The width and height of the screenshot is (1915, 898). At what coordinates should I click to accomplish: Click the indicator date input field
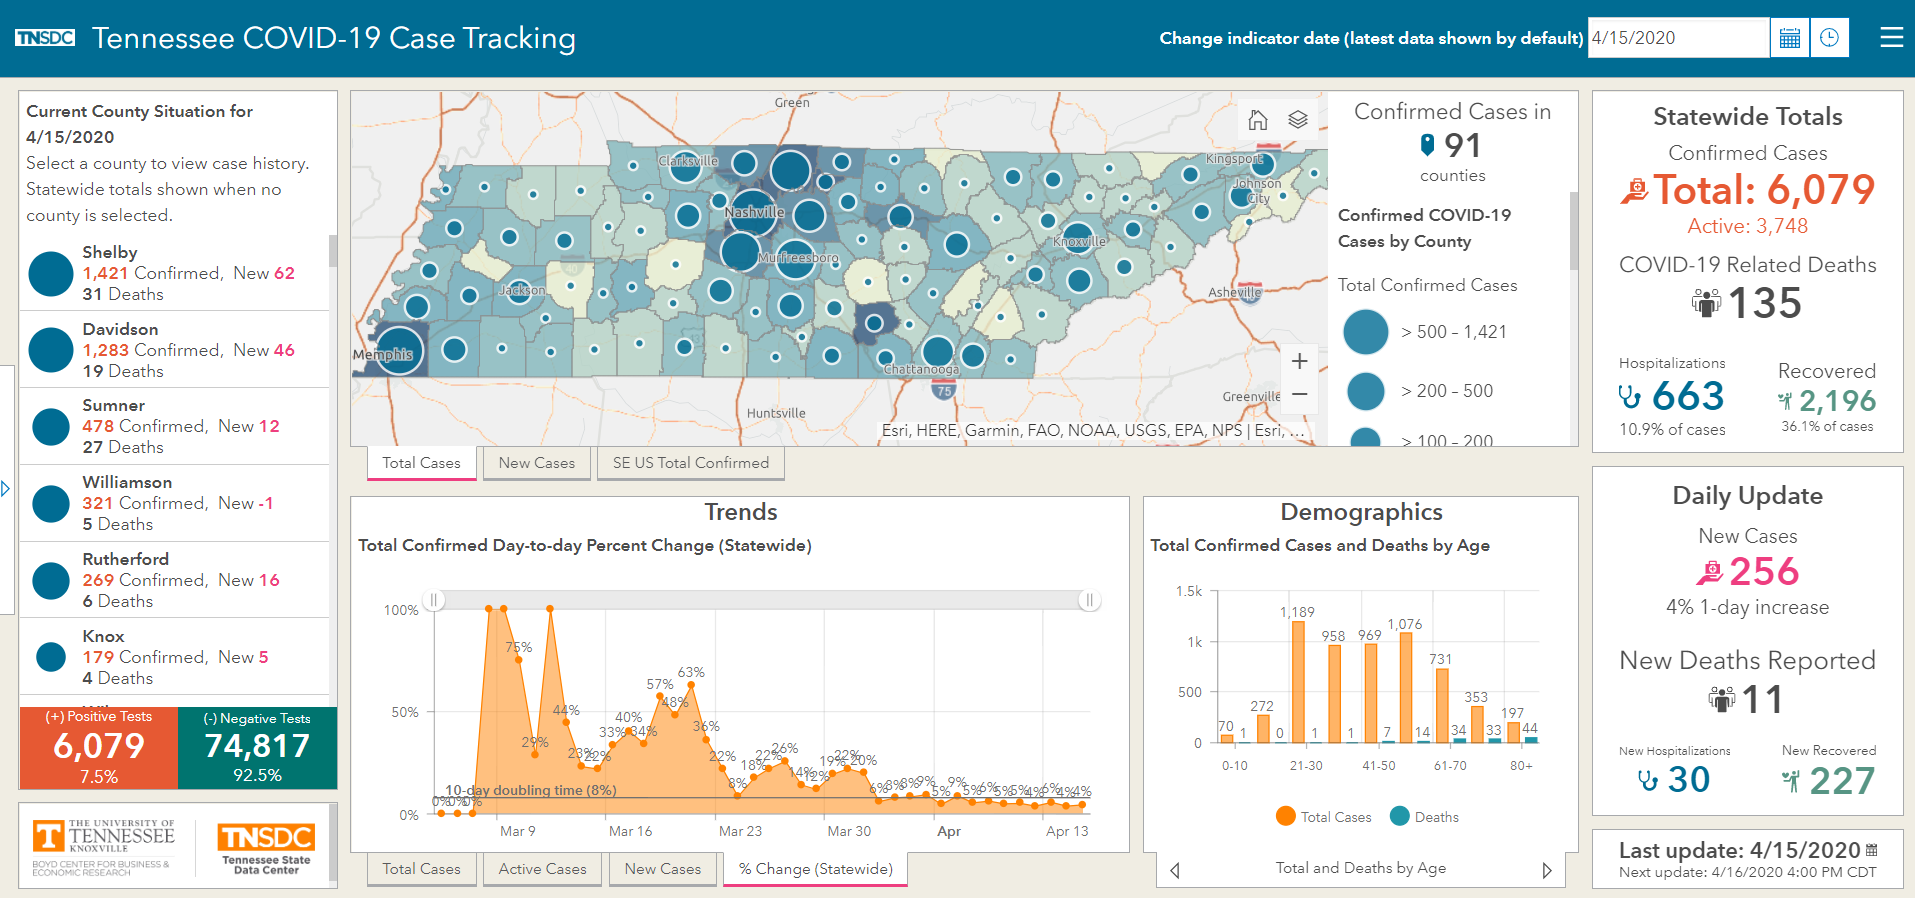tap(1678, 38)
